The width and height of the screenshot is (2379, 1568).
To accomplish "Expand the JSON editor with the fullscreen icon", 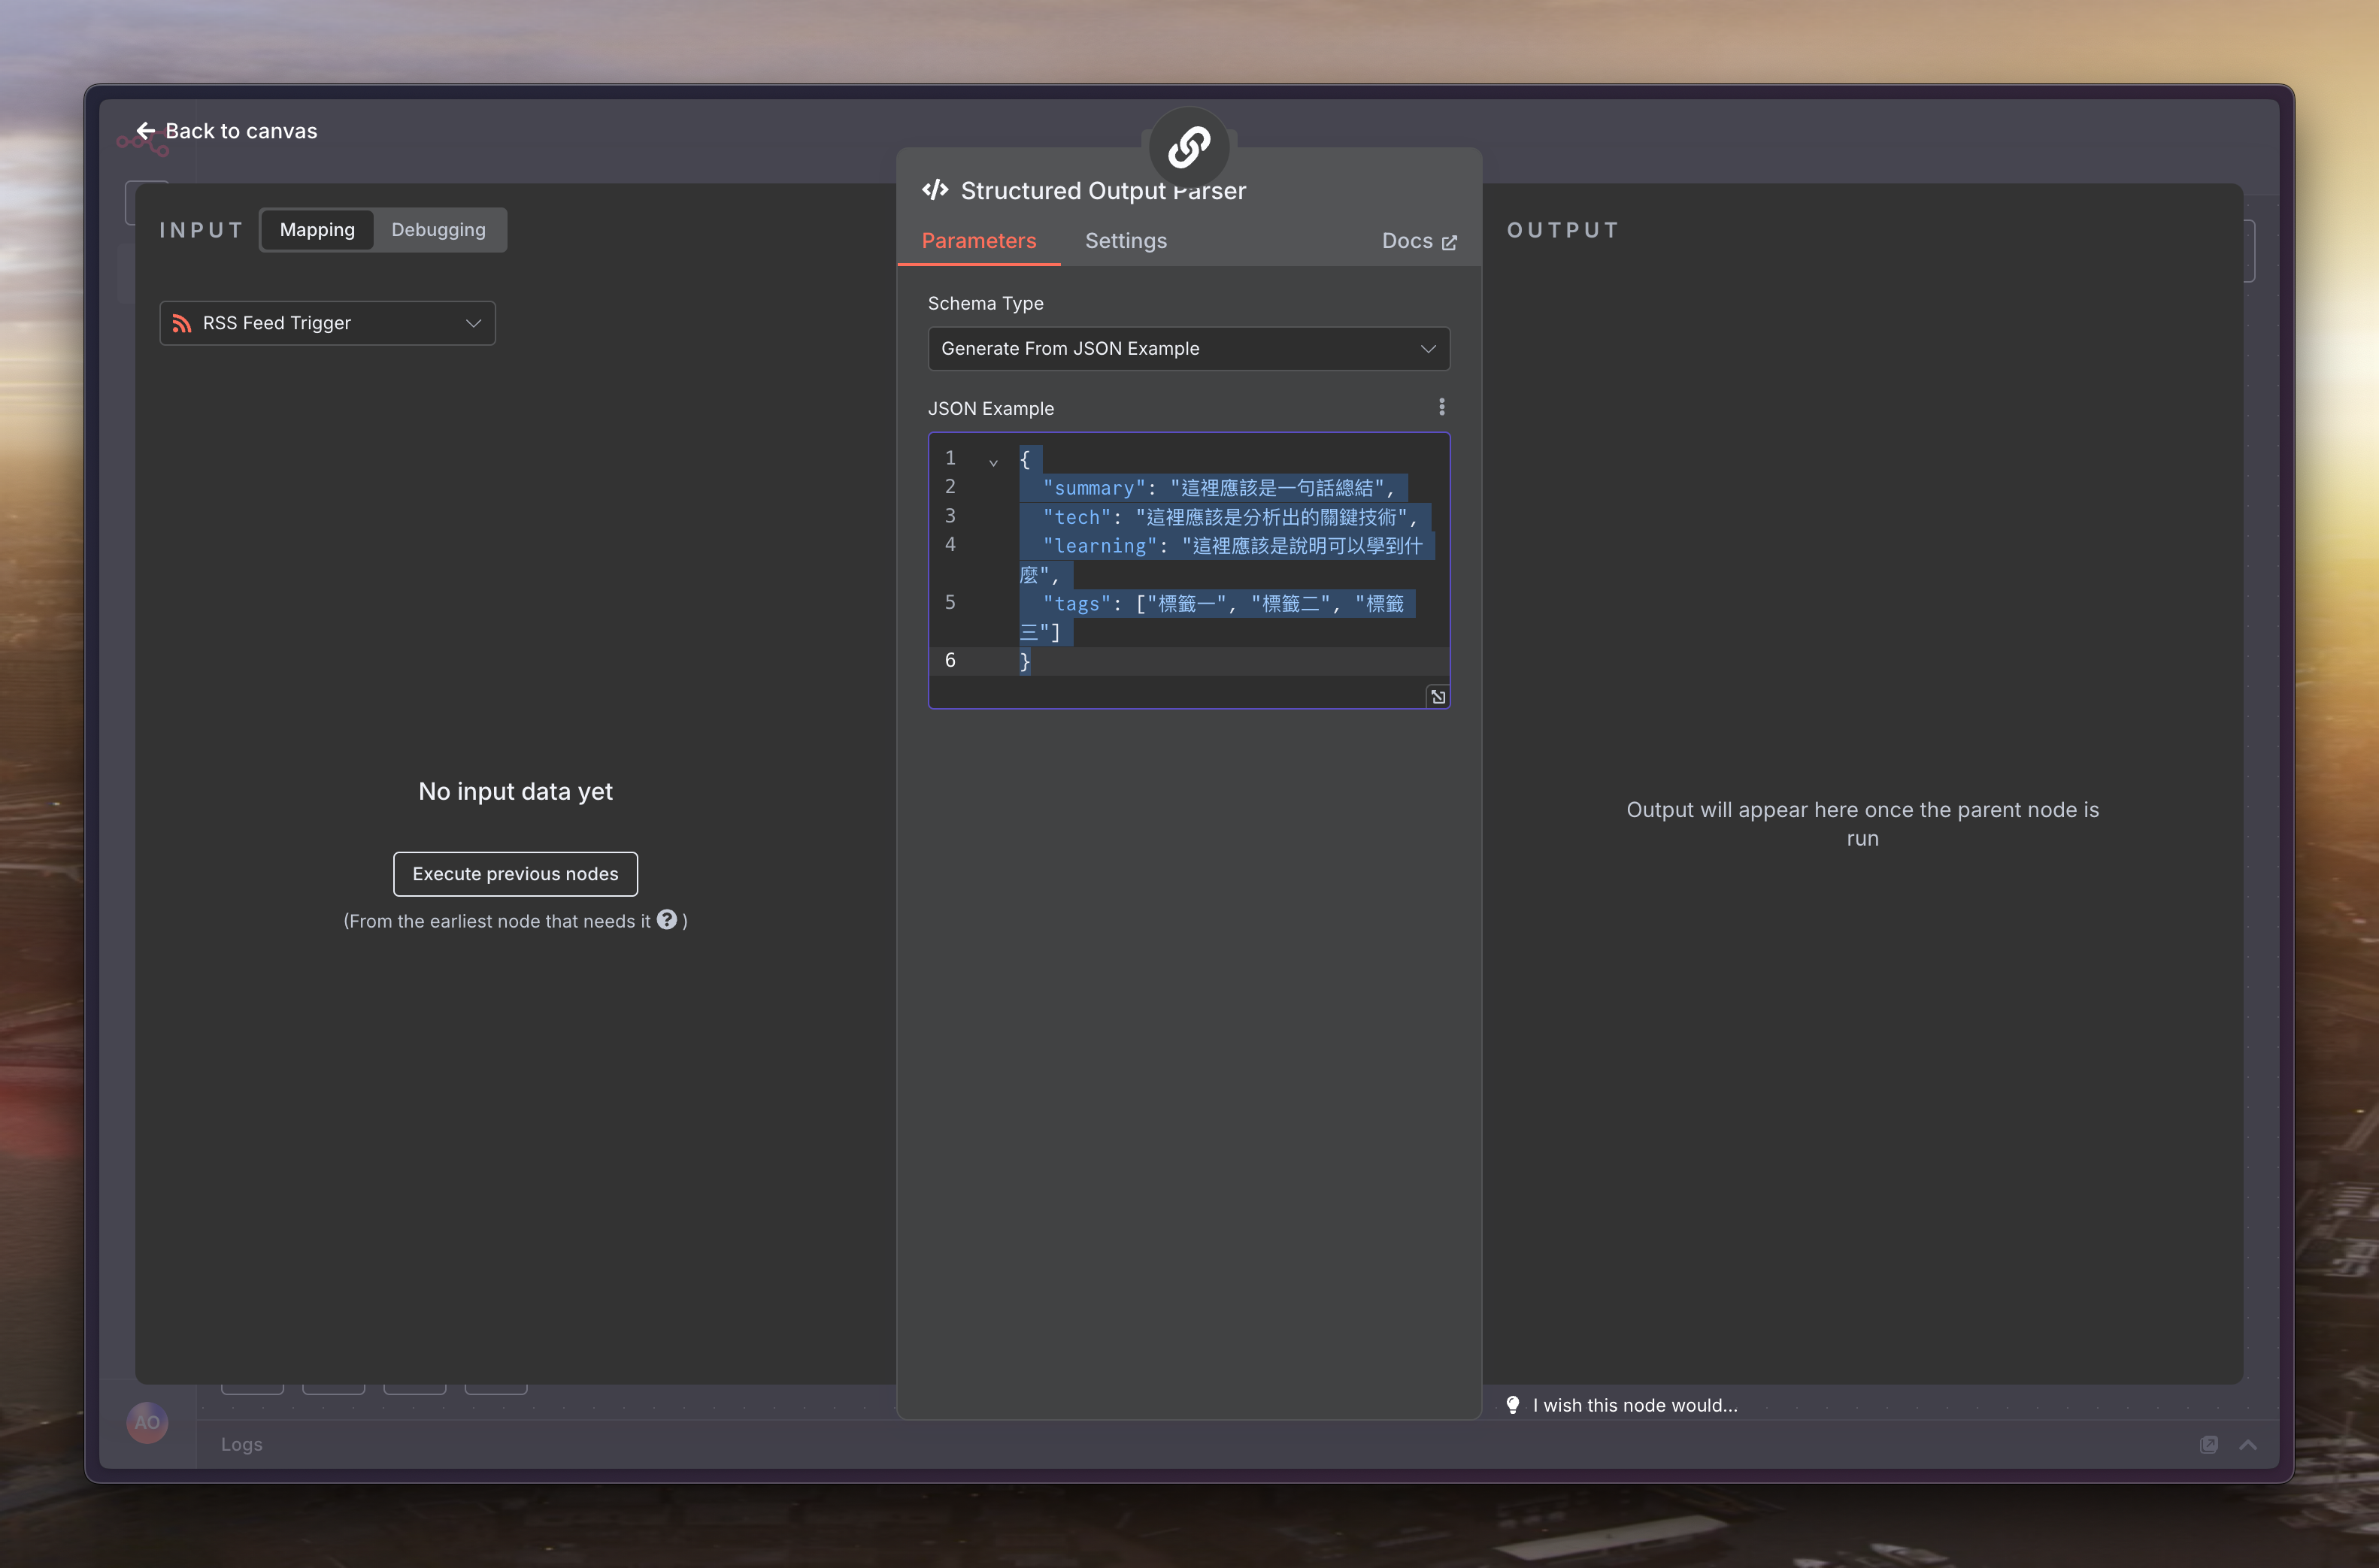I will click(x=1437, y=697).
